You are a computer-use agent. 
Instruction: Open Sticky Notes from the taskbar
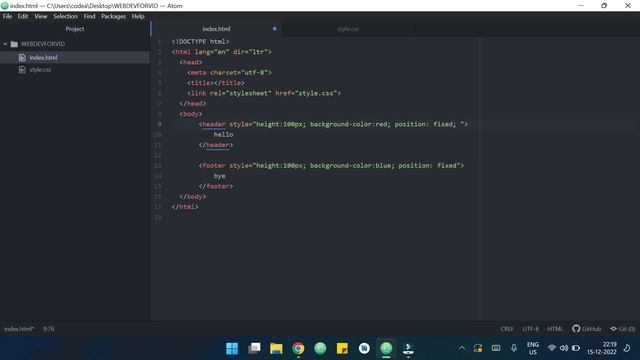click(x=342, y=348)
